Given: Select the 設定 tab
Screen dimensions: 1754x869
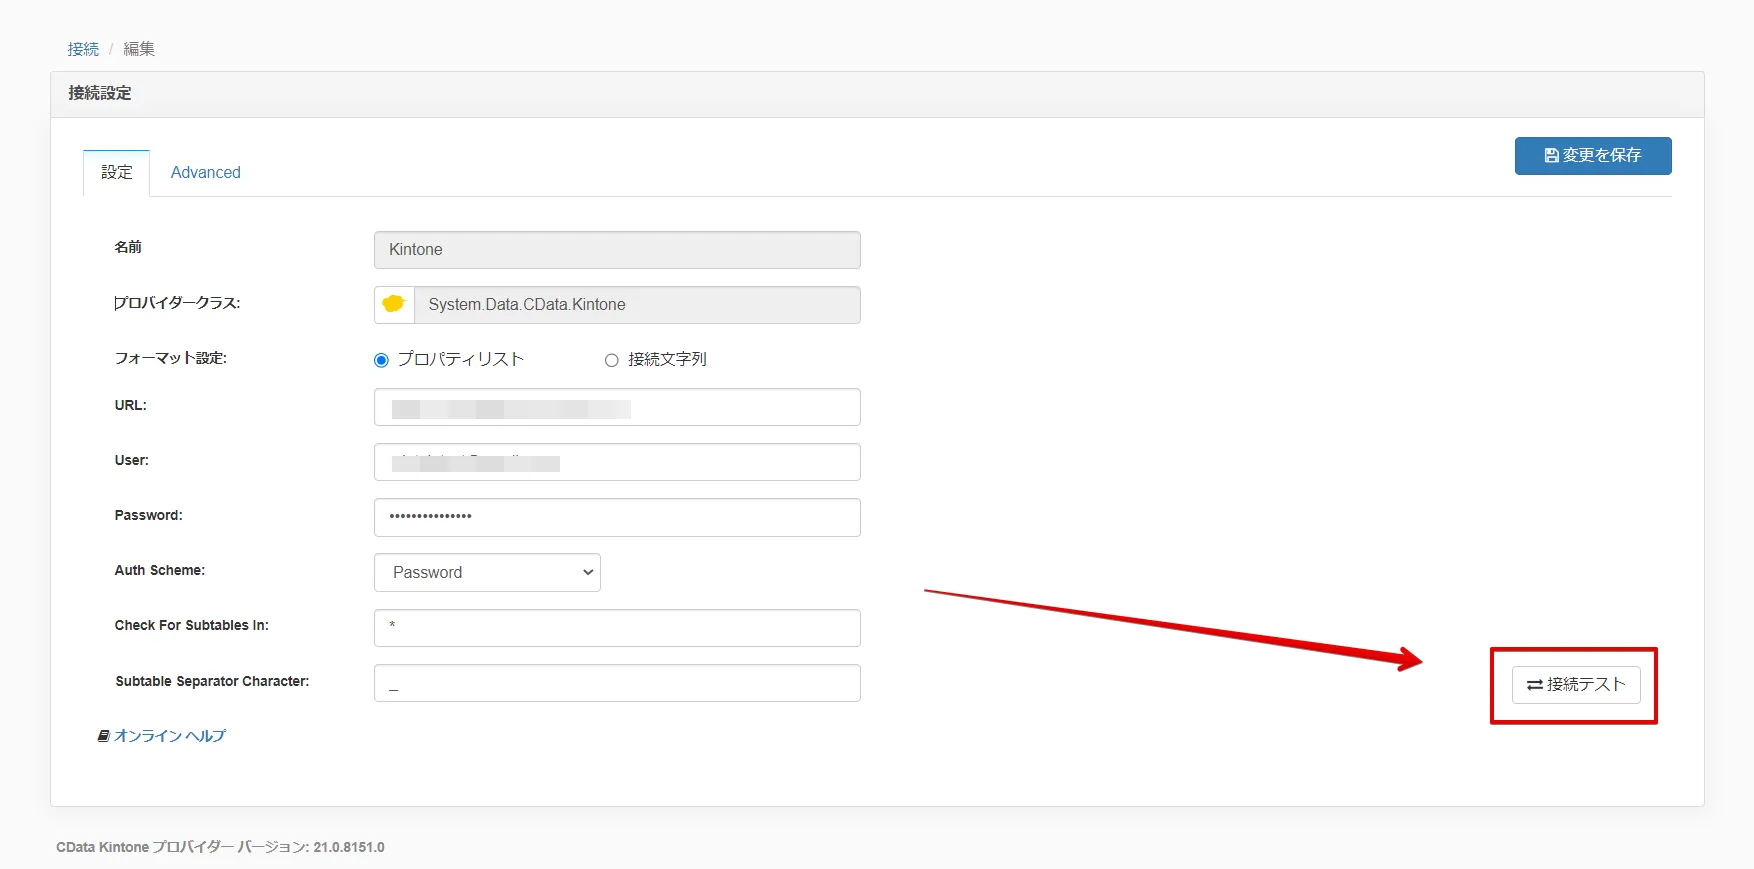Looking at the screenshot, I should (x=116, y=172).
